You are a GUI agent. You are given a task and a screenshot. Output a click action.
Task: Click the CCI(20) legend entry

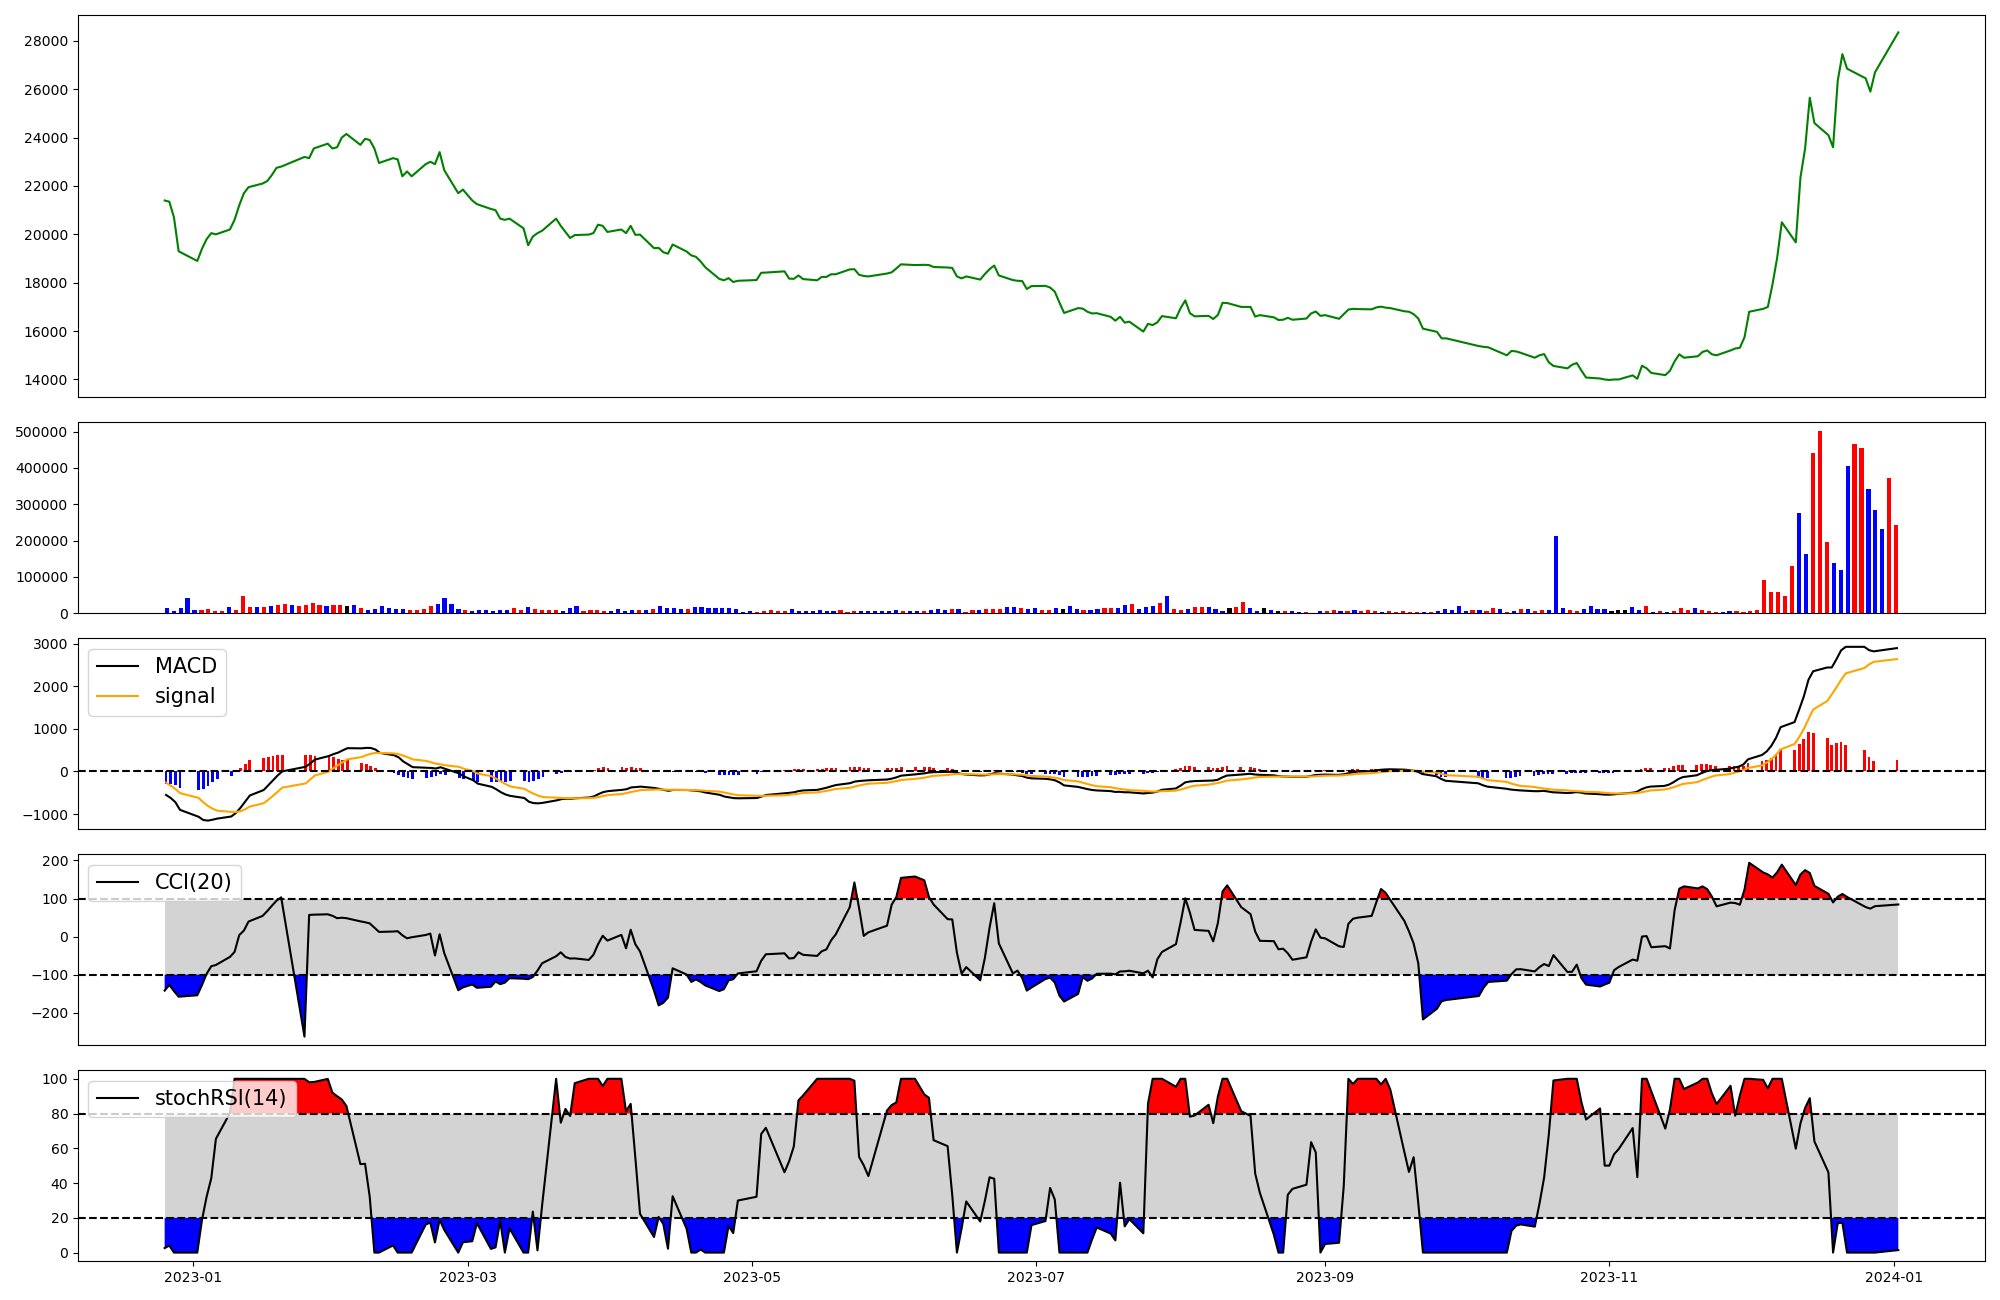click(192, 882)
